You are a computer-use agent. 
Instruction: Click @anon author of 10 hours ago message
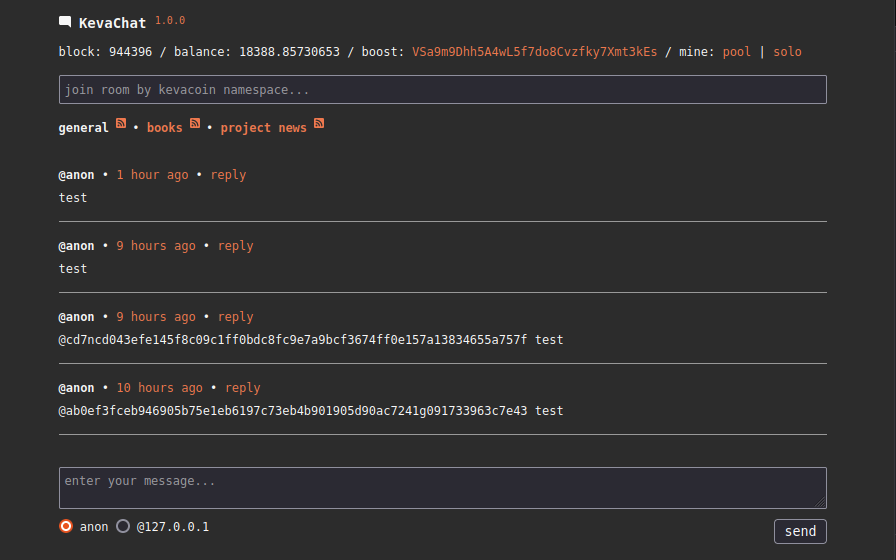77,389
